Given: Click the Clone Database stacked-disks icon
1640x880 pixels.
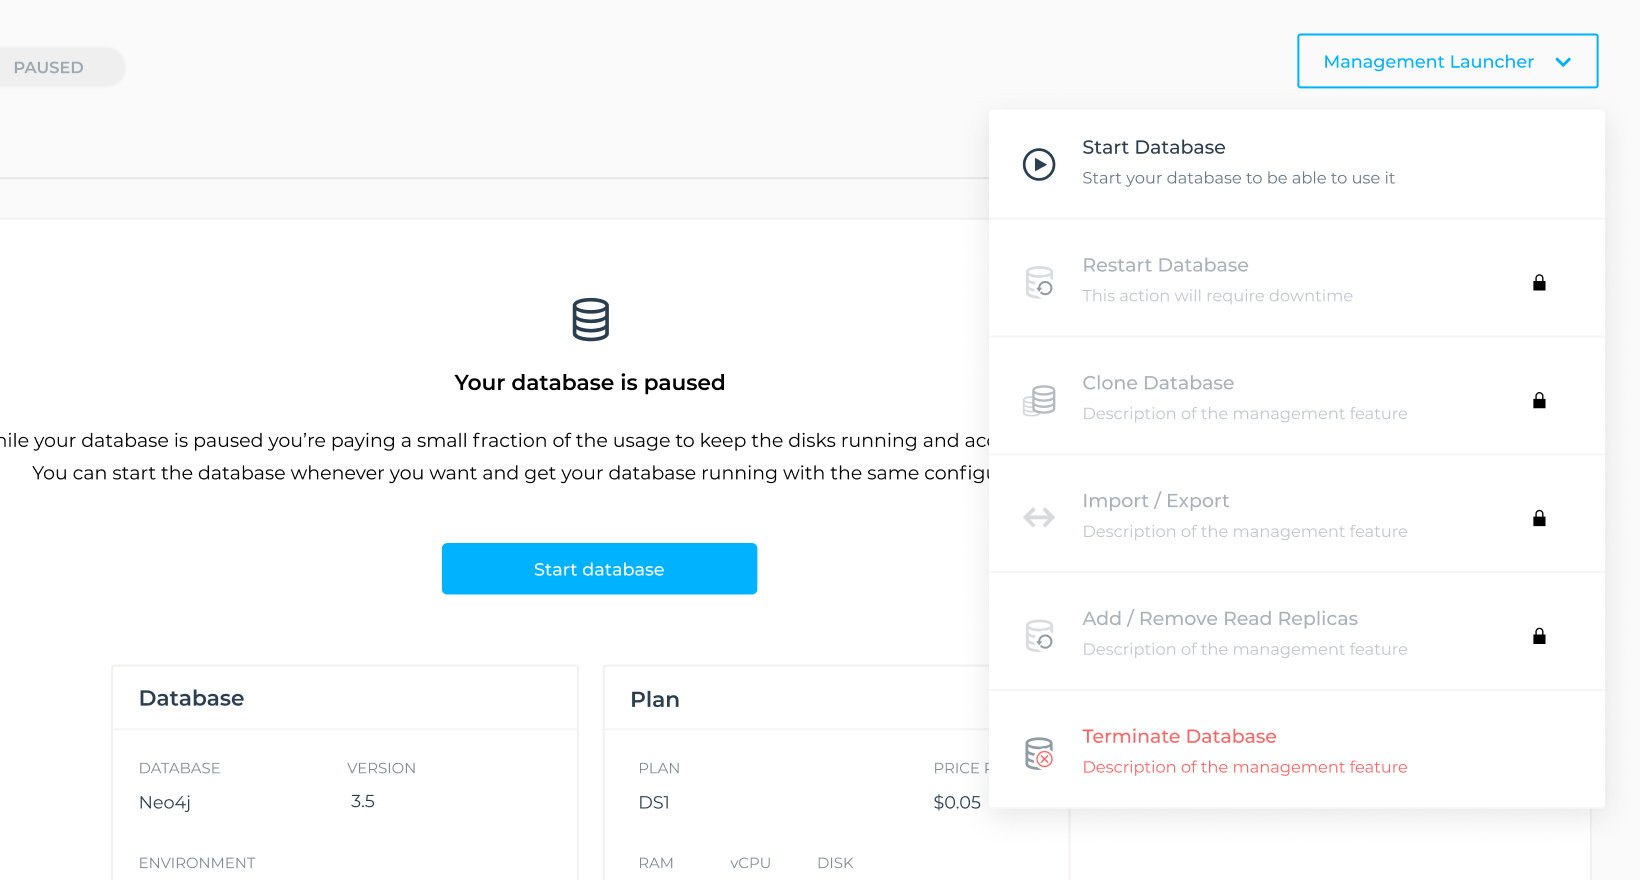Looking at the screenshot, I should 1039,400.
